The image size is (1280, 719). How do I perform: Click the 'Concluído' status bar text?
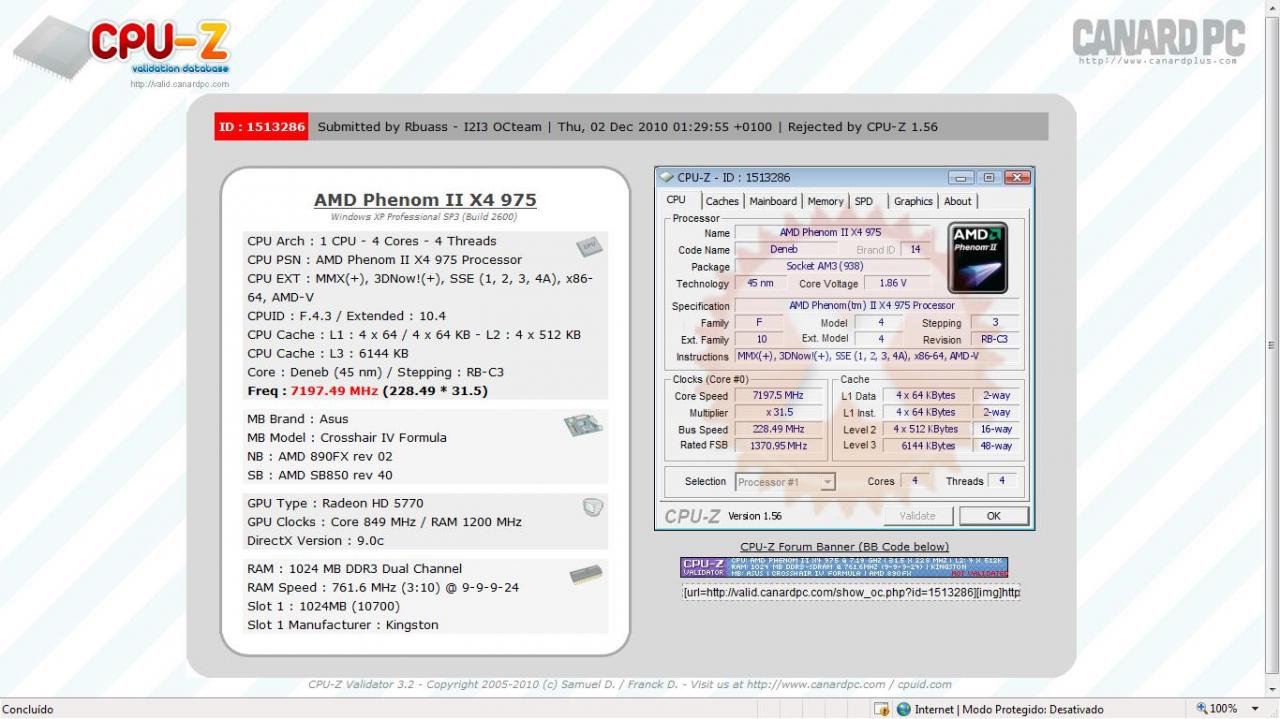click(29, 709)
